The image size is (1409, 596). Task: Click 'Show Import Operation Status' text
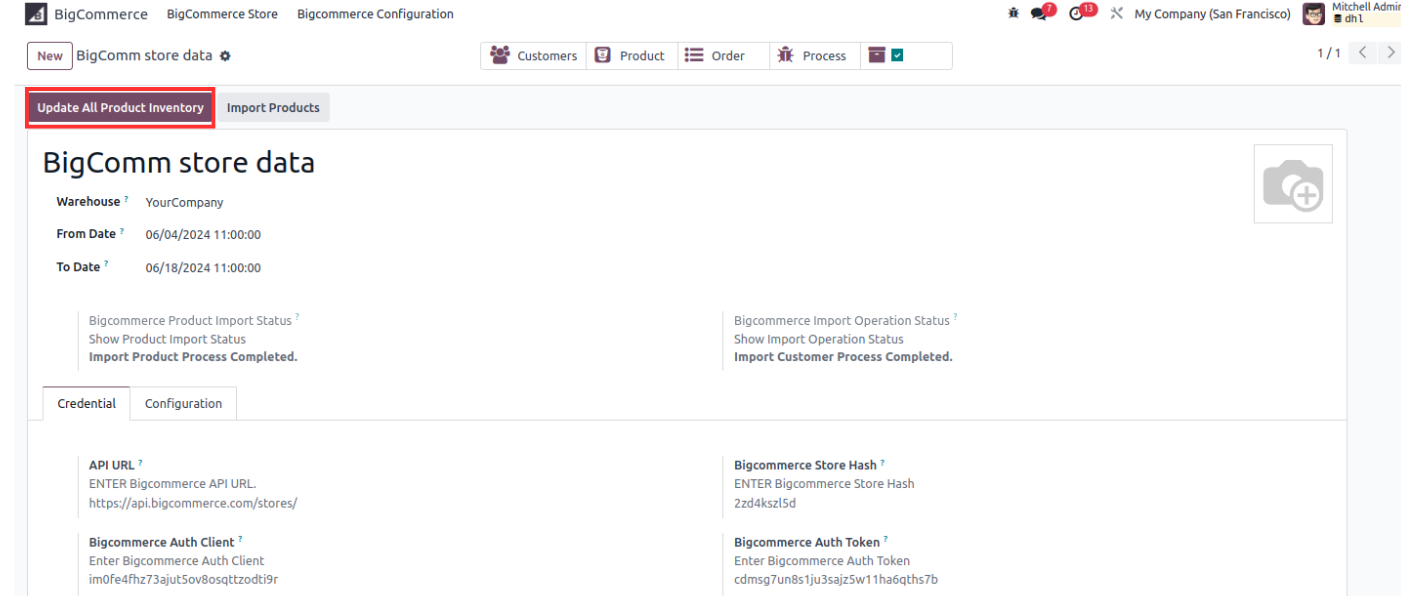[x=819, y=339]
